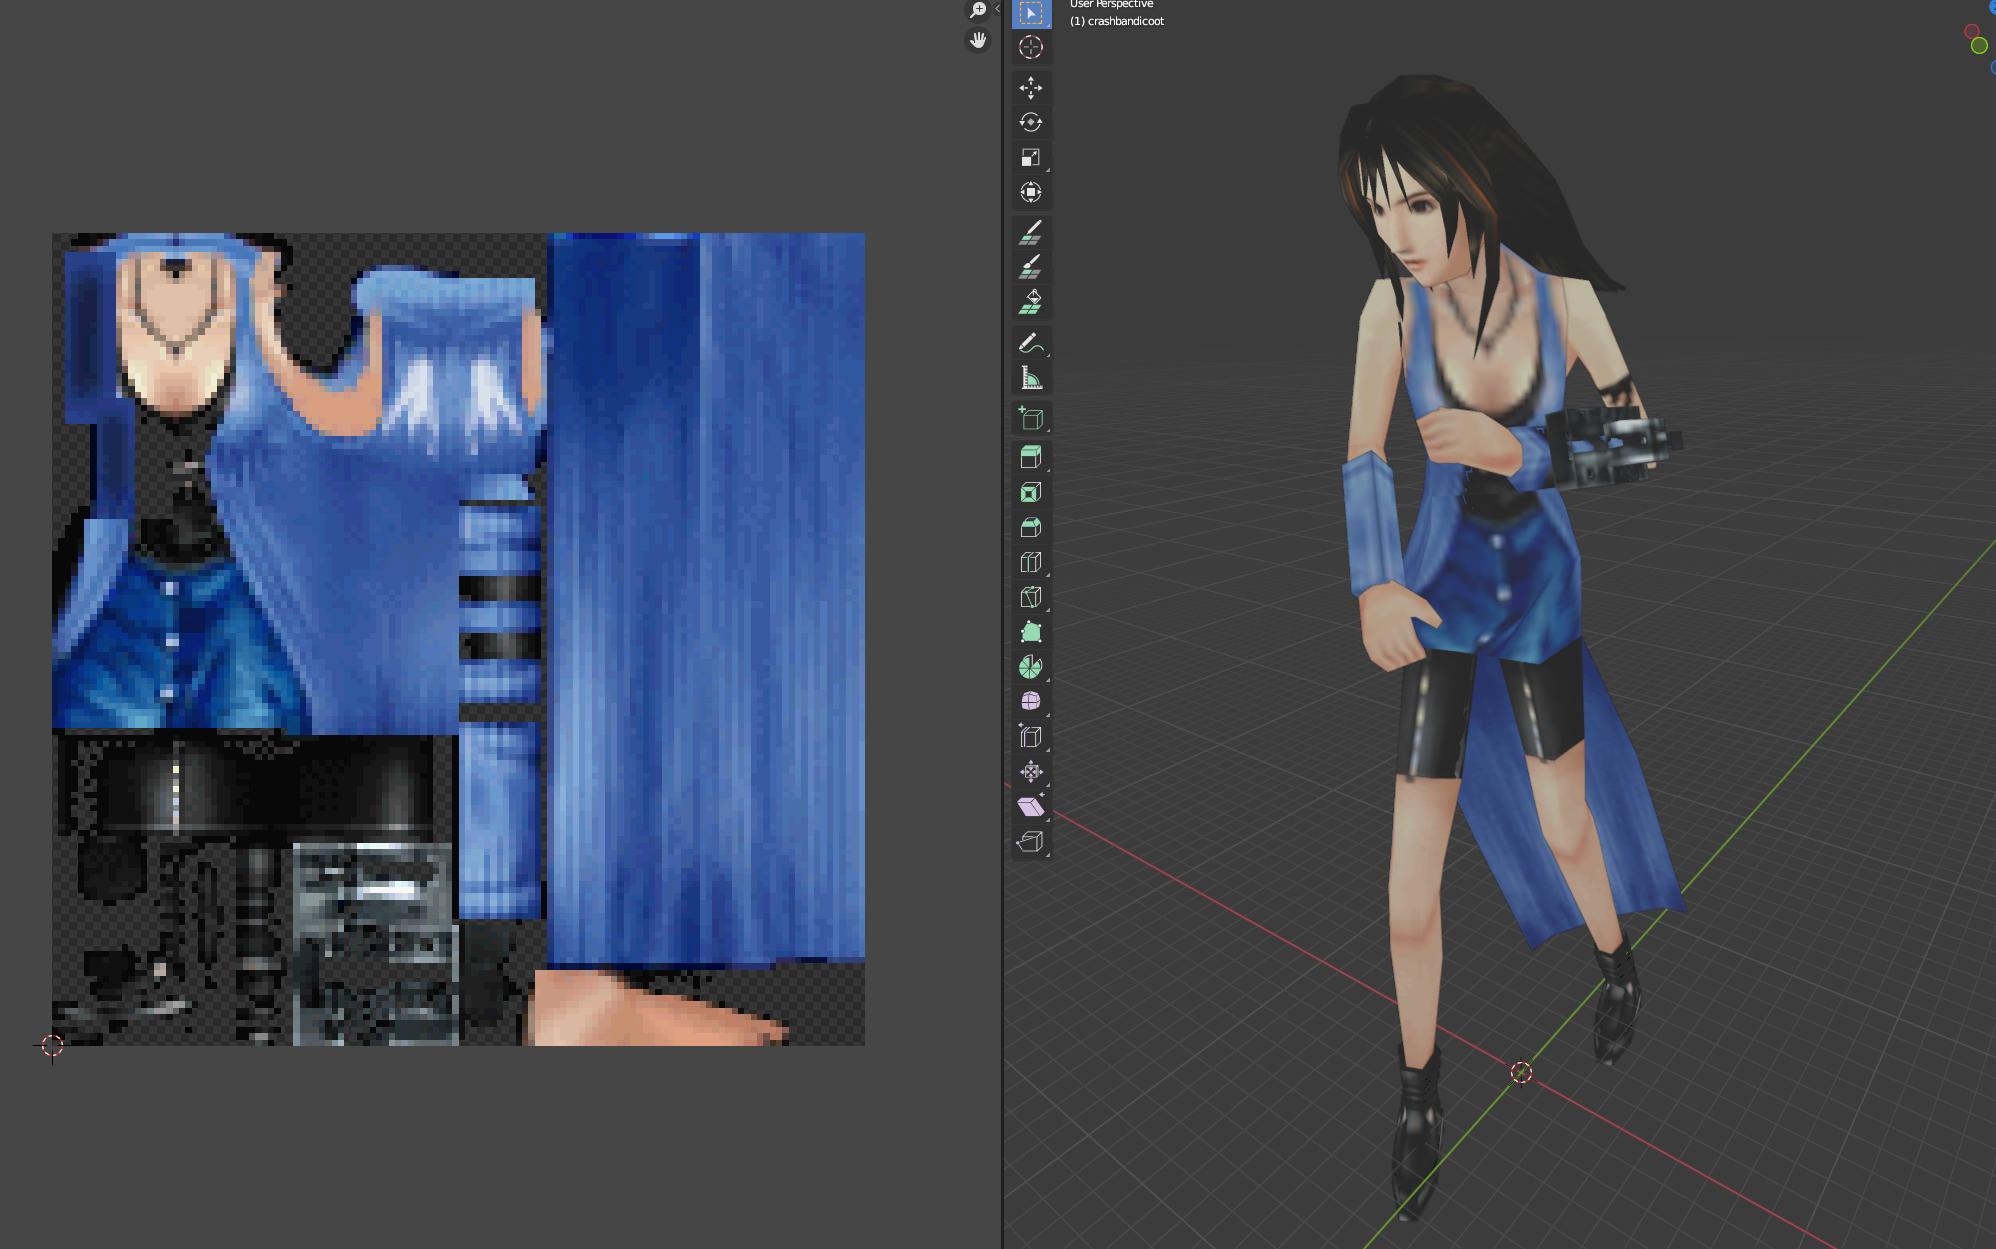Activate the Inset Faces tool
Viewport: 1996px width, 1249px height.
[x=1030, y=492]
